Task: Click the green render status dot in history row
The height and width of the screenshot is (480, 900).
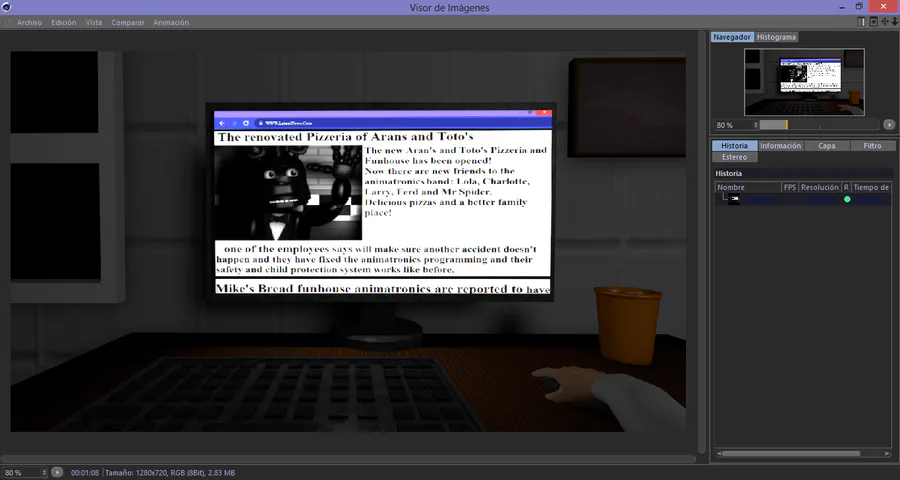Action: pyautogui.click(x=847, y=199)
